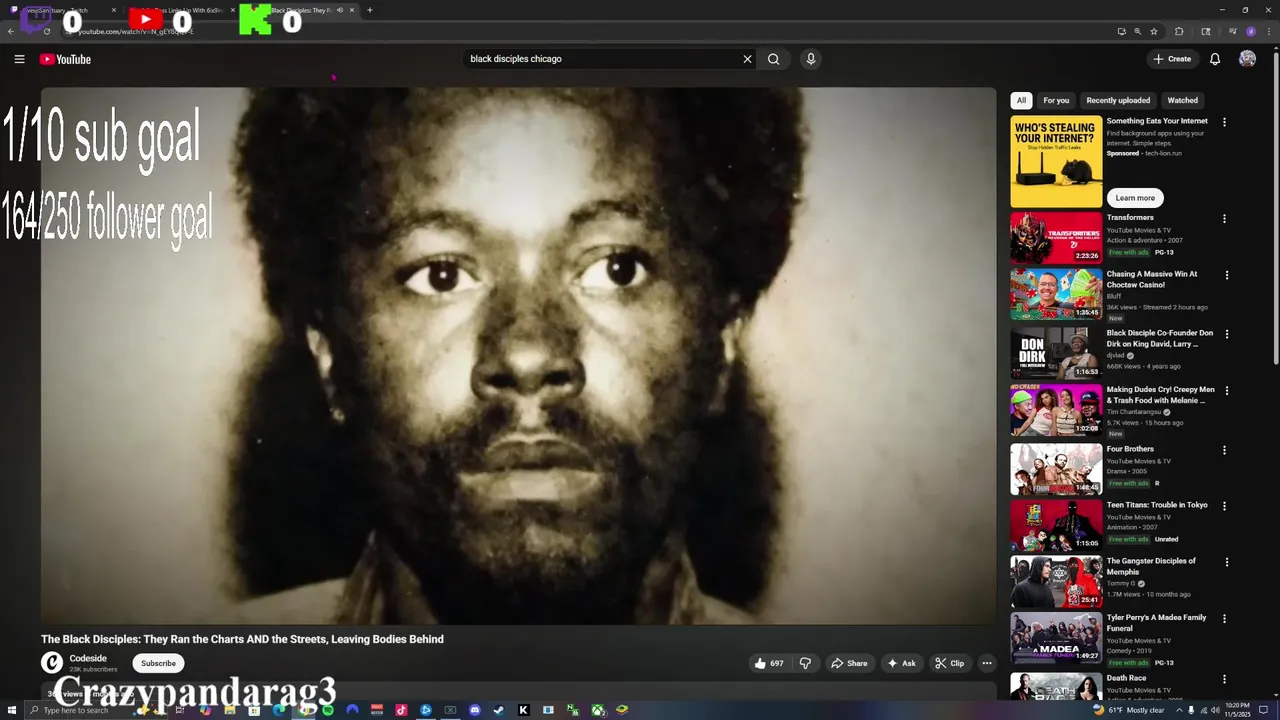Screen dimensions: 1280x720
Task: Click the magnifying glass search button
Action: click(773, 59)
